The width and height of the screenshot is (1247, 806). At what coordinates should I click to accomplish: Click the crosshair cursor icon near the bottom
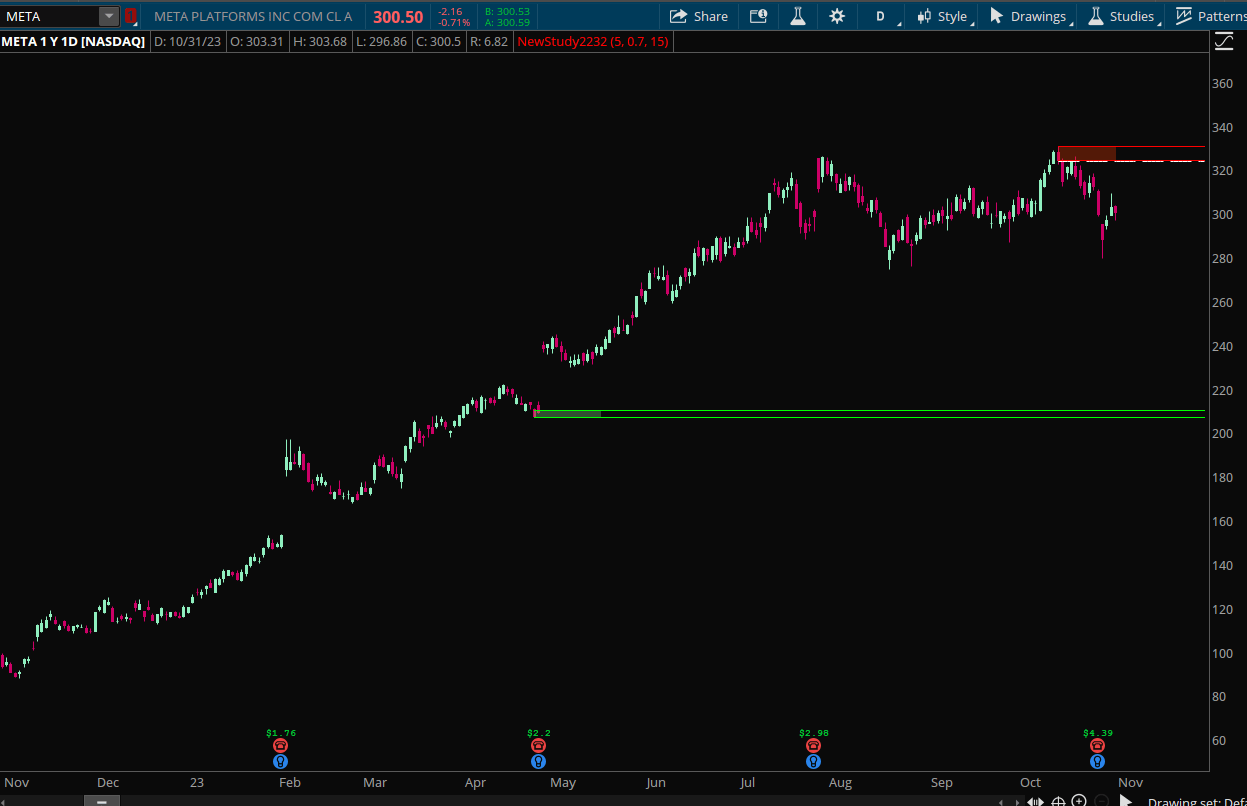point(1058,800)
